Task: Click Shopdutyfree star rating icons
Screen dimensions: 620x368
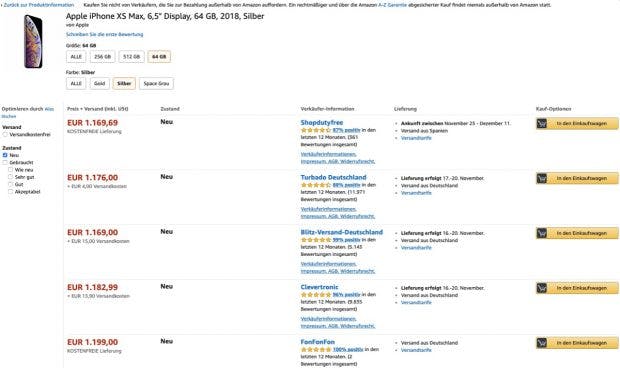Action: [x=316, y=130]
